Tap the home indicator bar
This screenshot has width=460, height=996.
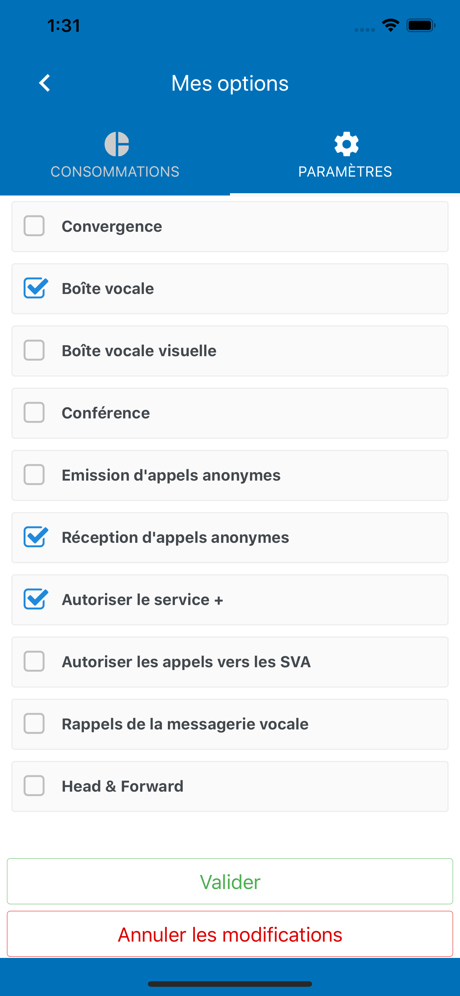[230, 984]
